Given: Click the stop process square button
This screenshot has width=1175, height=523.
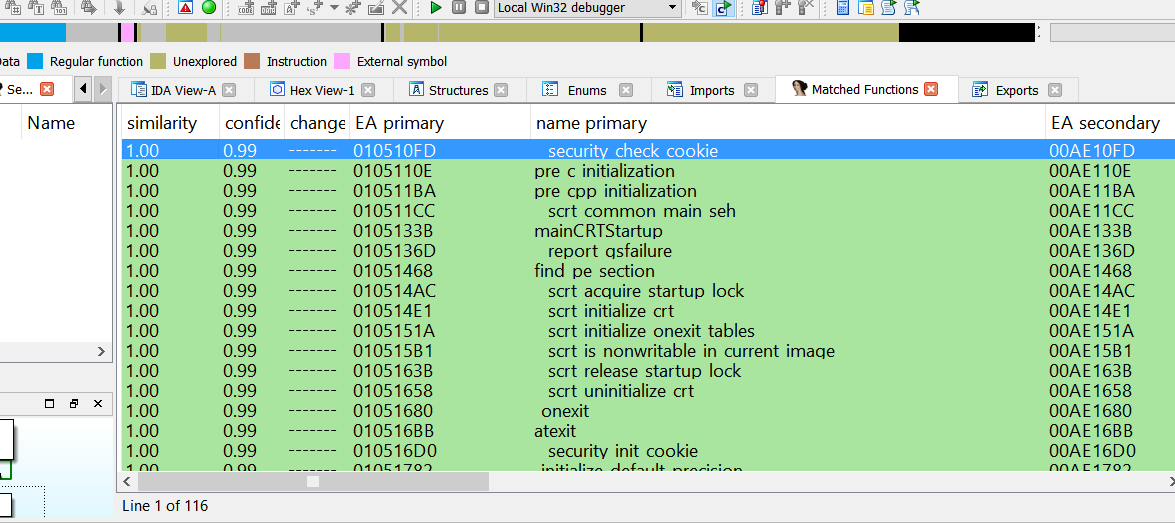Looking at the screenshot, I should [480, 8].
